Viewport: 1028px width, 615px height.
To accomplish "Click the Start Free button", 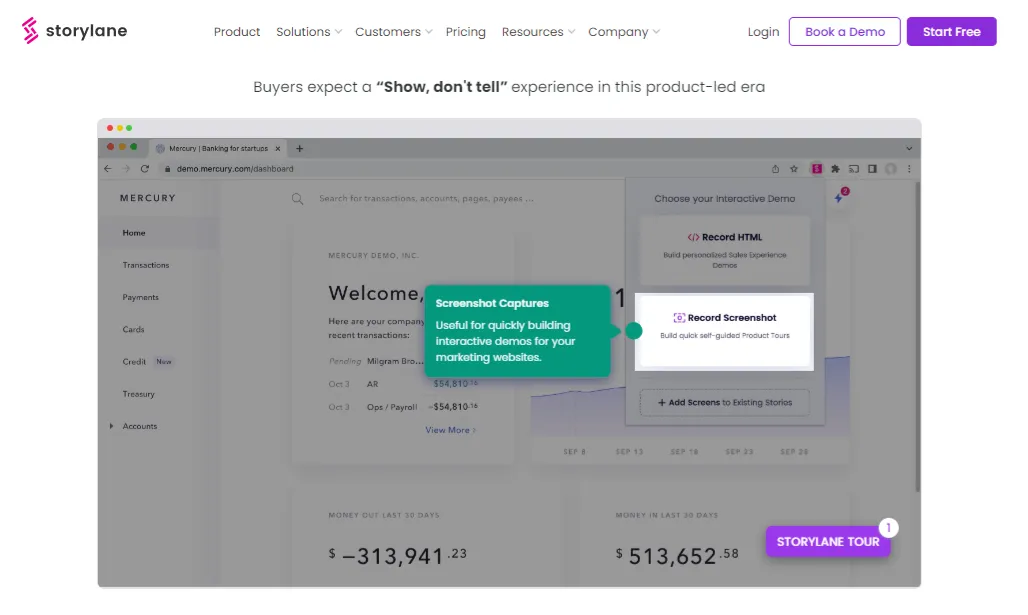I will click(951, 31).
